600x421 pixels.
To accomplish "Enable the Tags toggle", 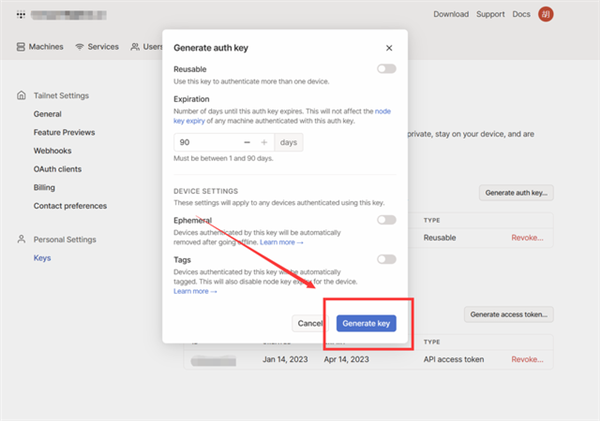I will click(386, 259).
